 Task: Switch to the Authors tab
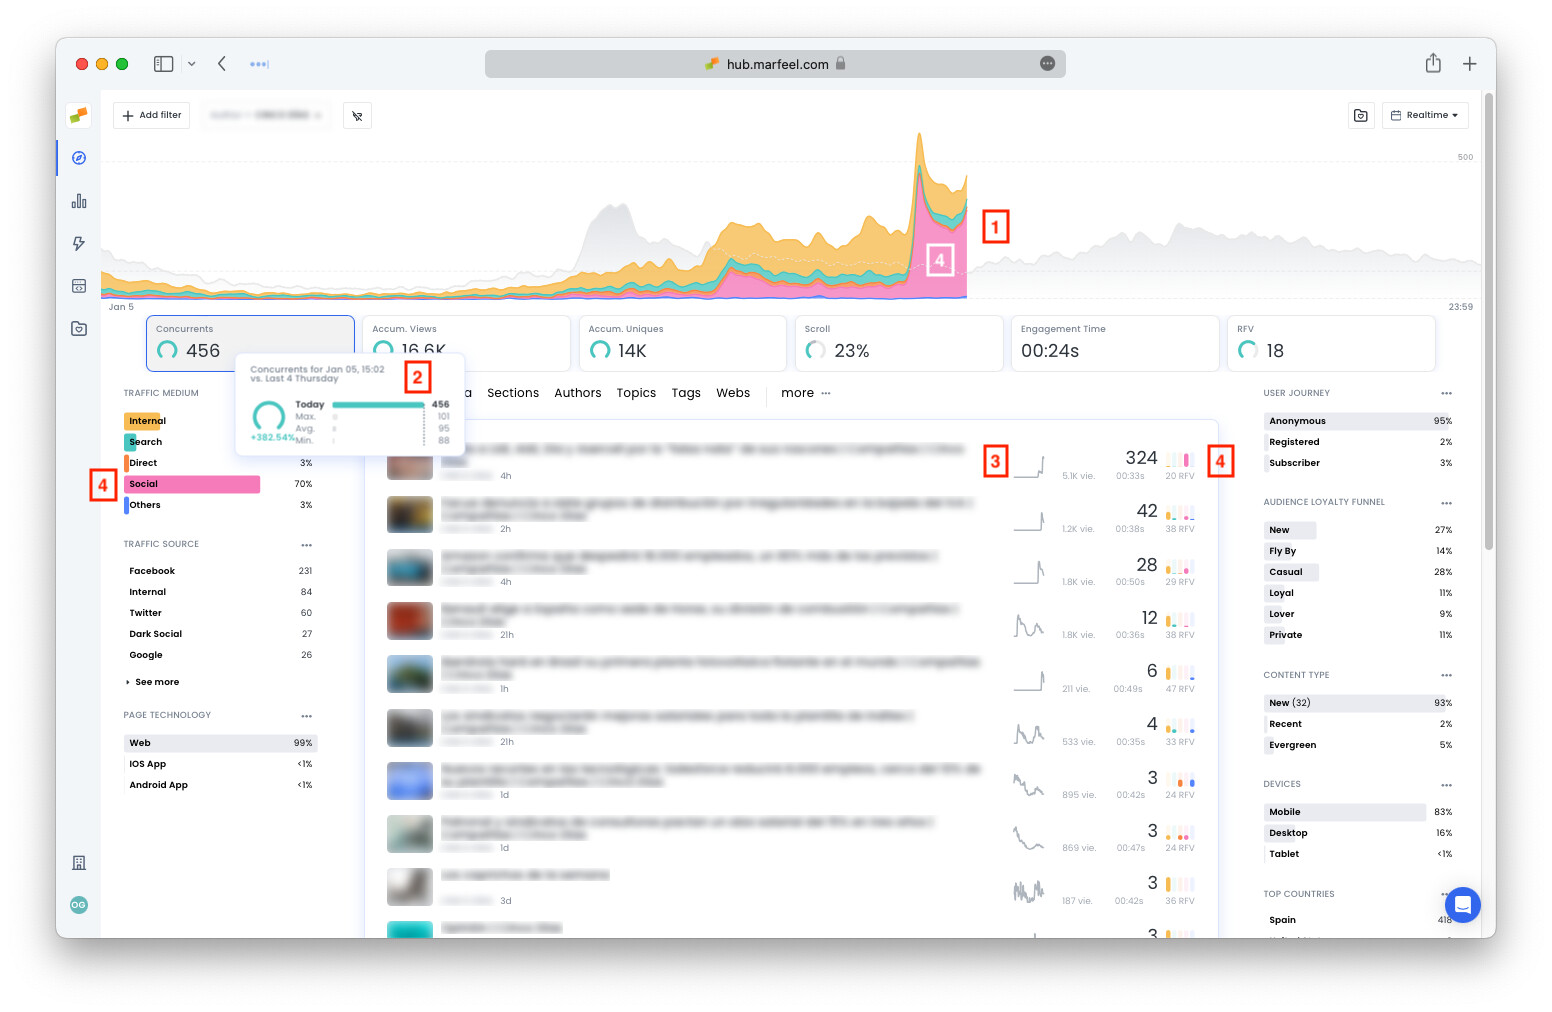(x=578, y=392)
